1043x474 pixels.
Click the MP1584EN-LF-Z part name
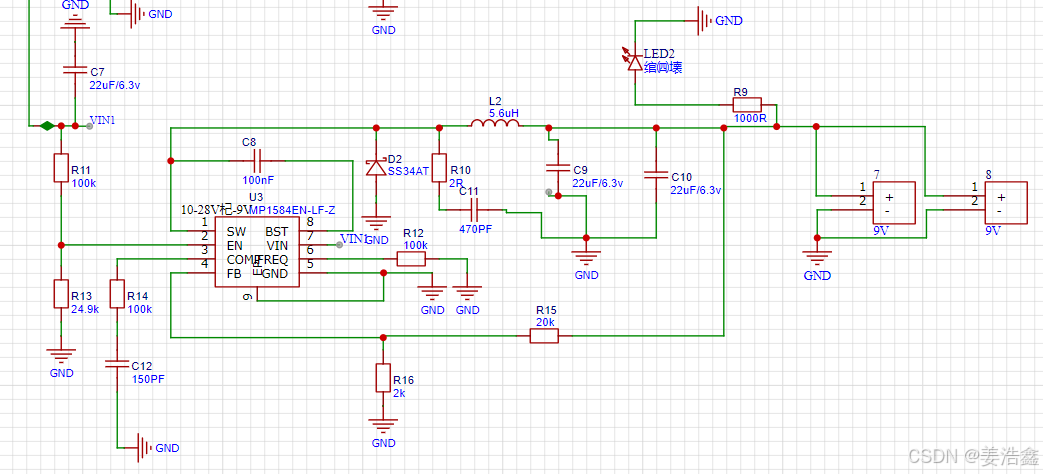tap(293, 210)
